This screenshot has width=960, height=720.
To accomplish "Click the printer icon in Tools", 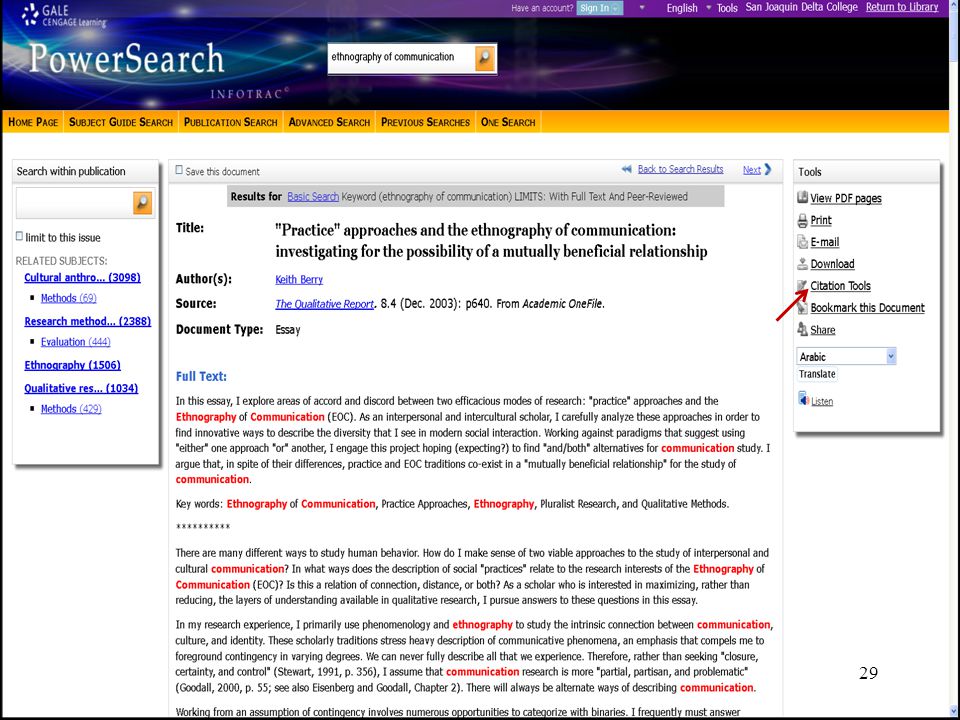I will pos(803,220).
